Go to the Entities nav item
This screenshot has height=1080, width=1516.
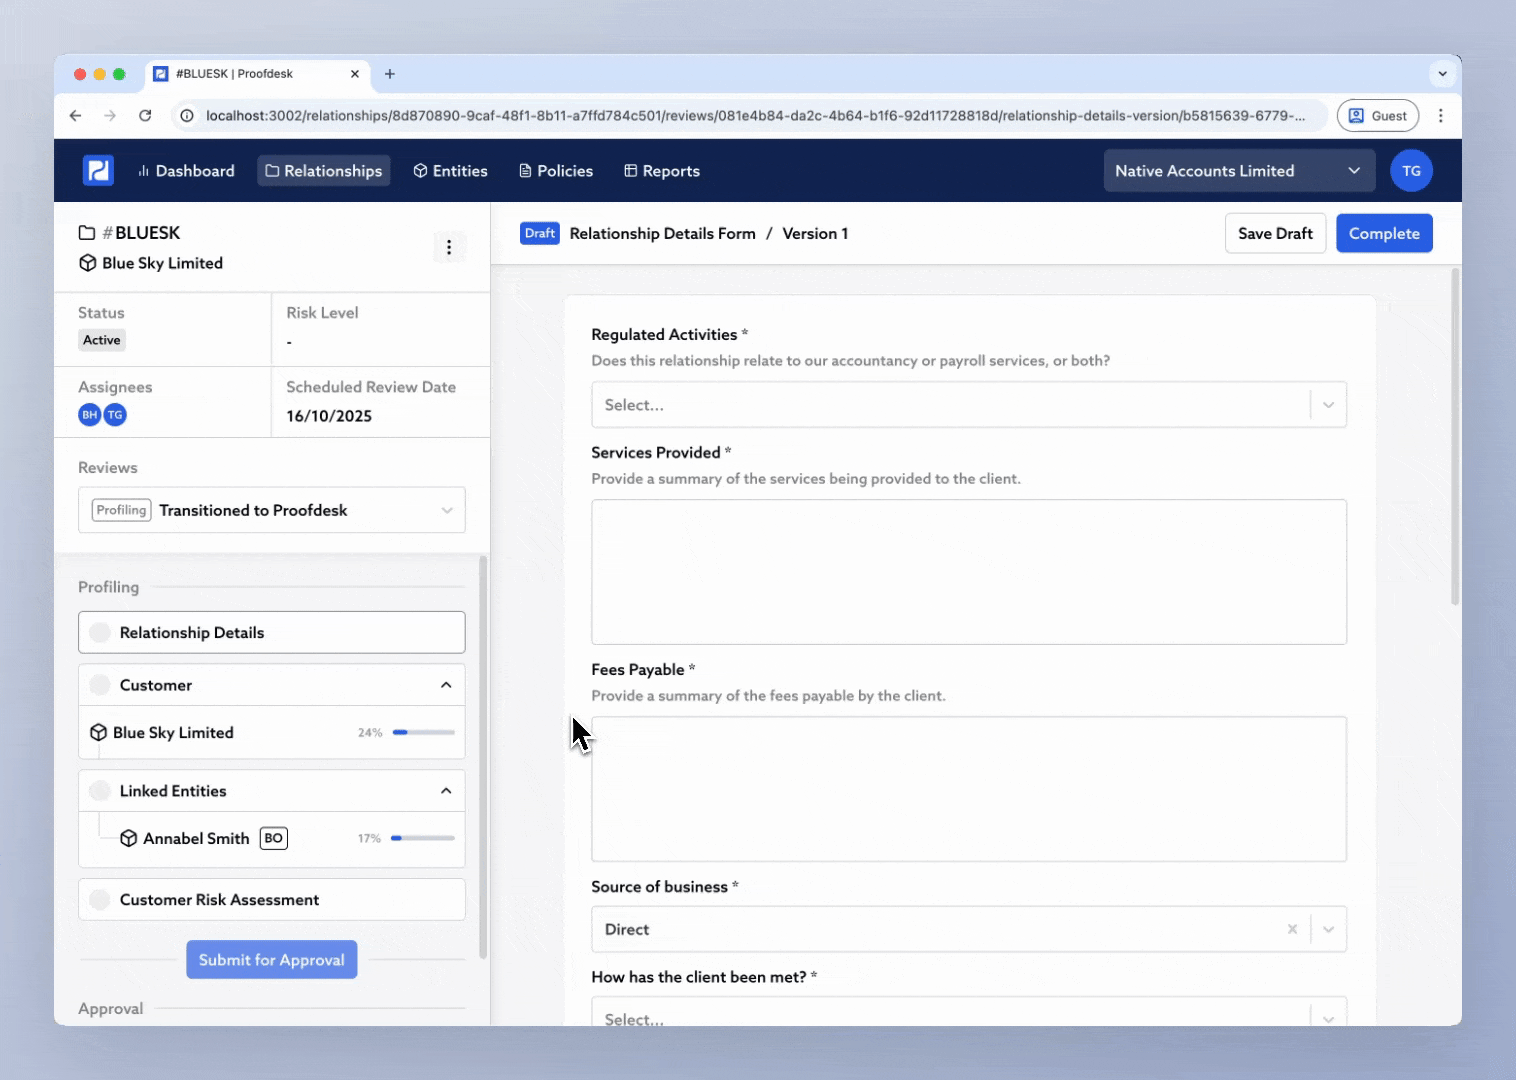(450, 171)
